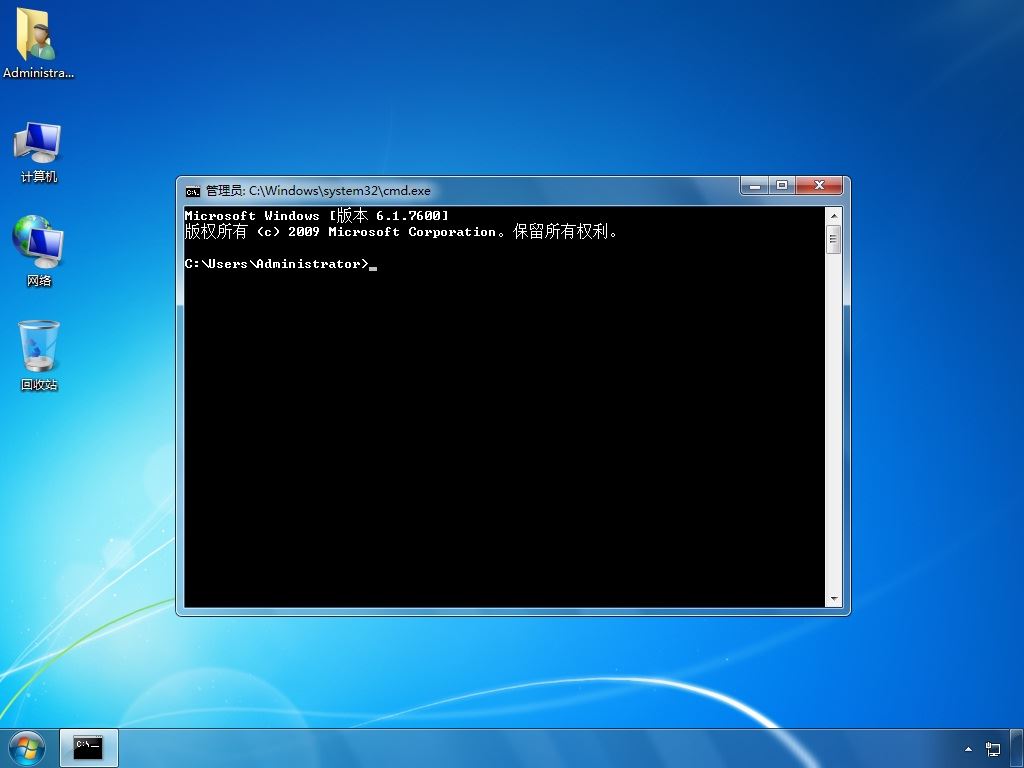This screenshot has width=1024, height=768.
Task: Click the network status tray icon
Action: pos(993,749)
